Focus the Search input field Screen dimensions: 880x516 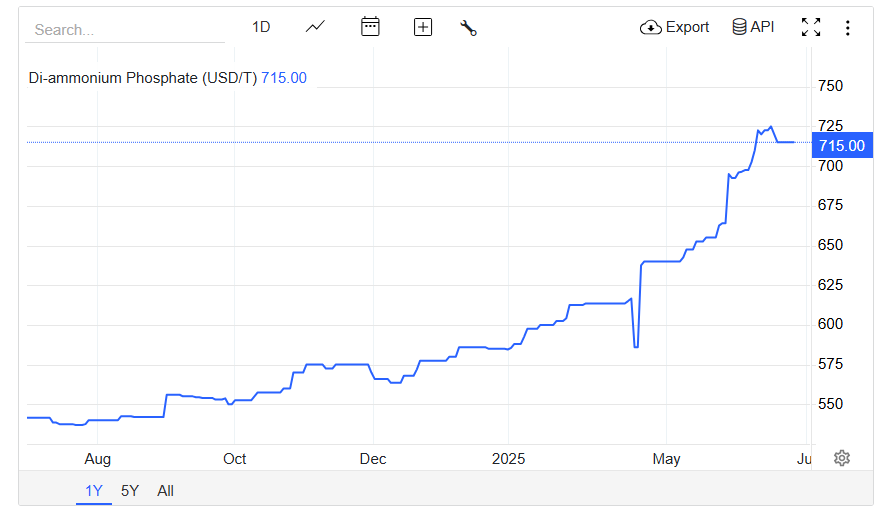click(x=125, y=30)
